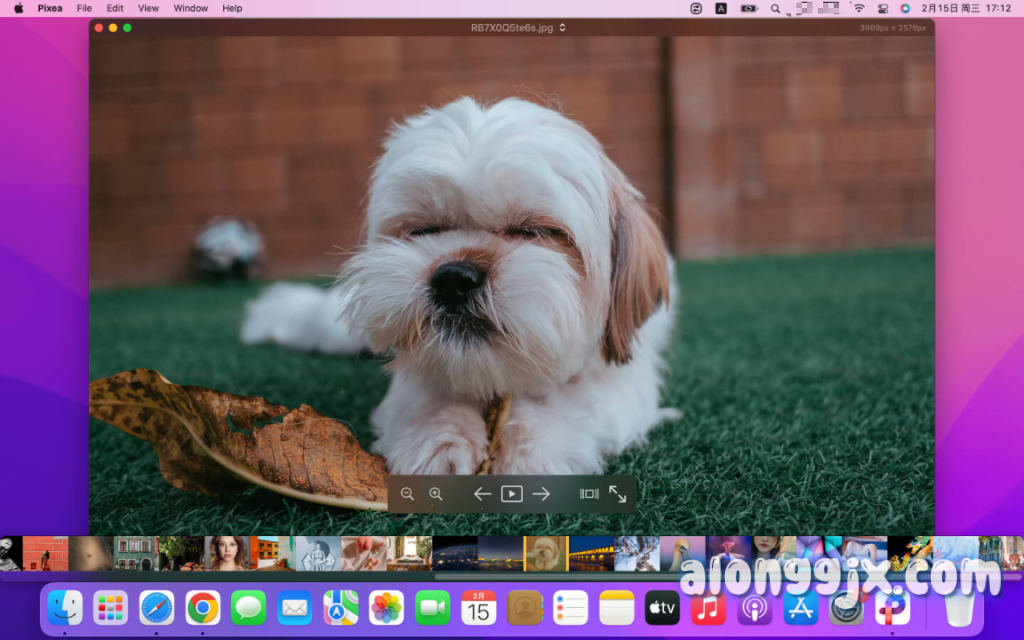Click the Spotlight search icon
1024x640 pixels.
point(776,8)
